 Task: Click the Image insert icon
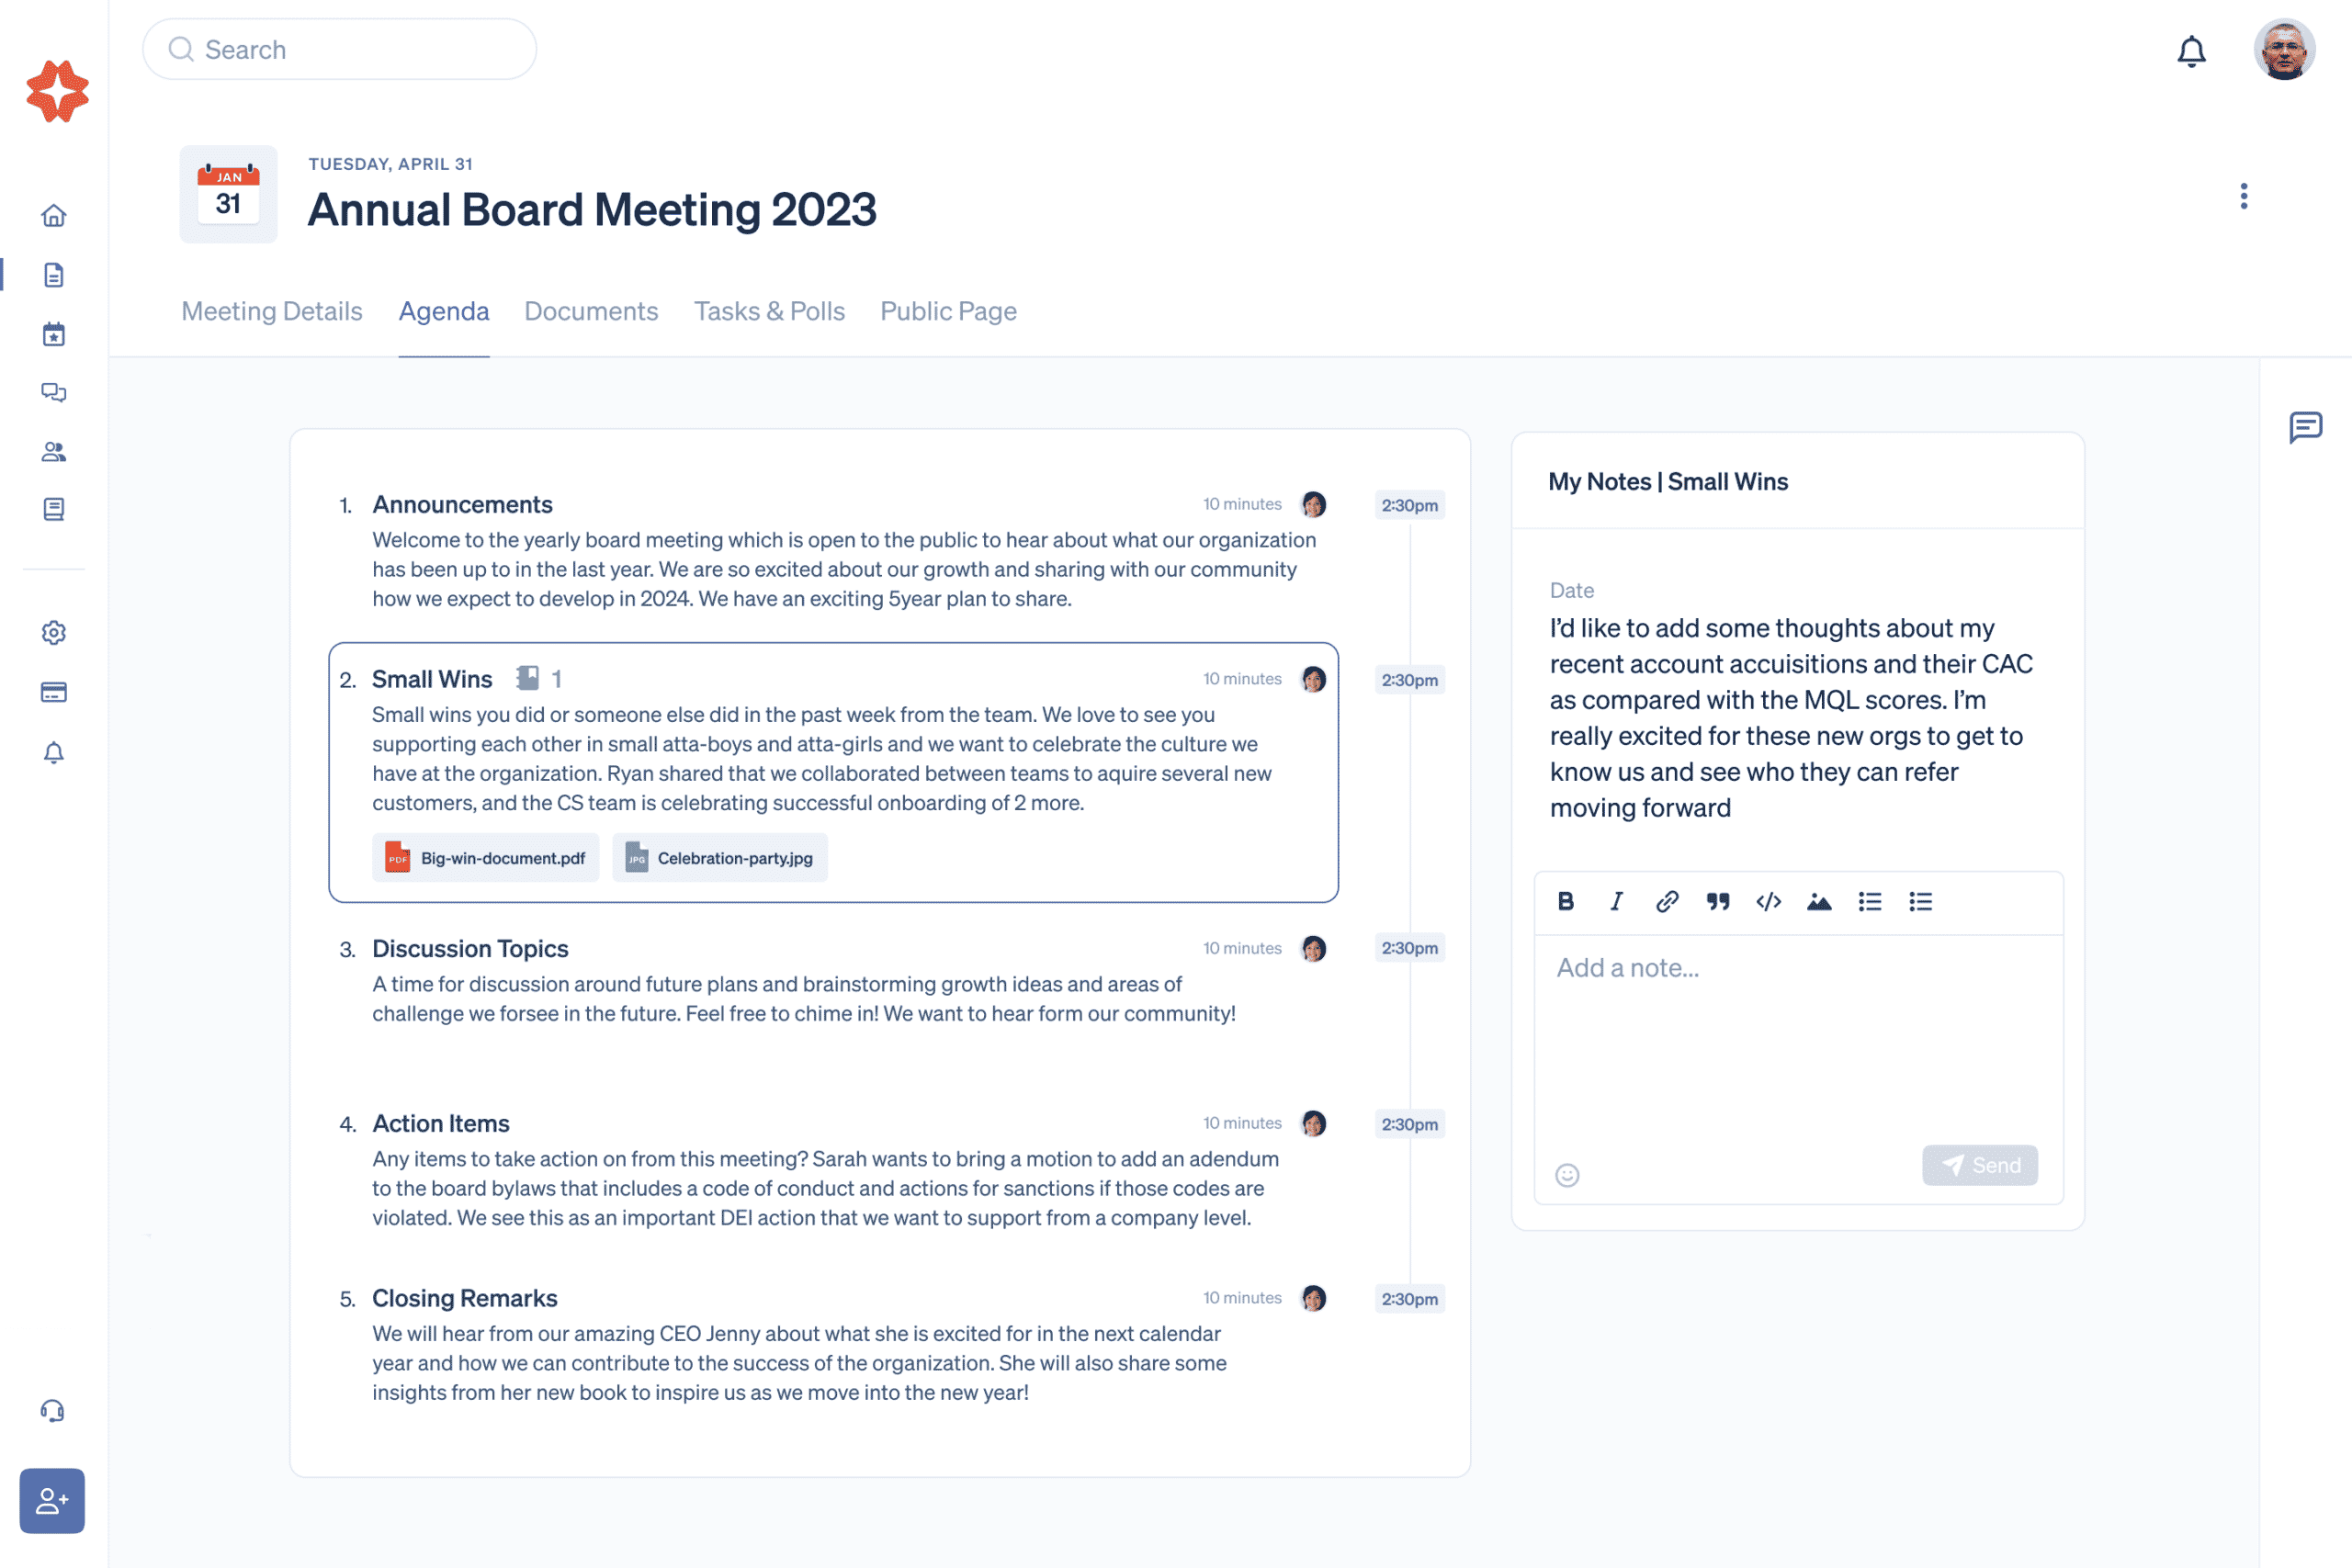coord(1820,901)
